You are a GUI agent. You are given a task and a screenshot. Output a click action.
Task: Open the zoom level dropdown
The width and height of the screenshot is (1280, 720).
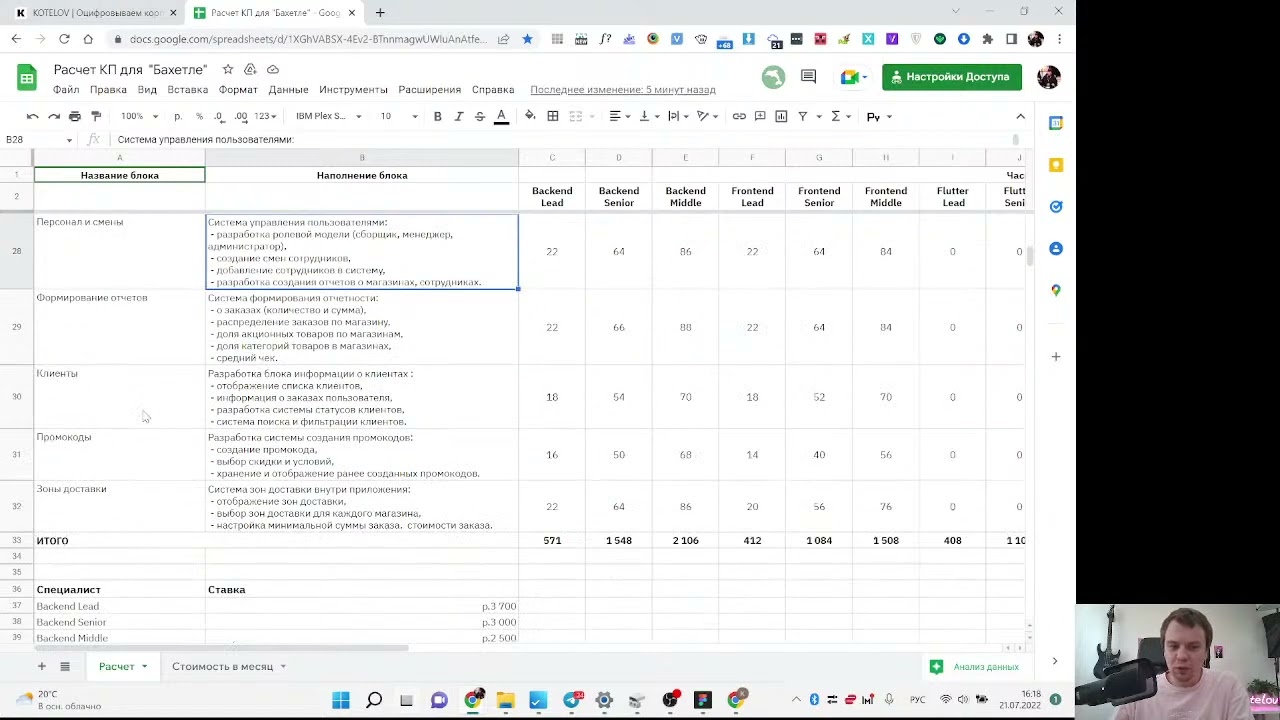point(139,116)
